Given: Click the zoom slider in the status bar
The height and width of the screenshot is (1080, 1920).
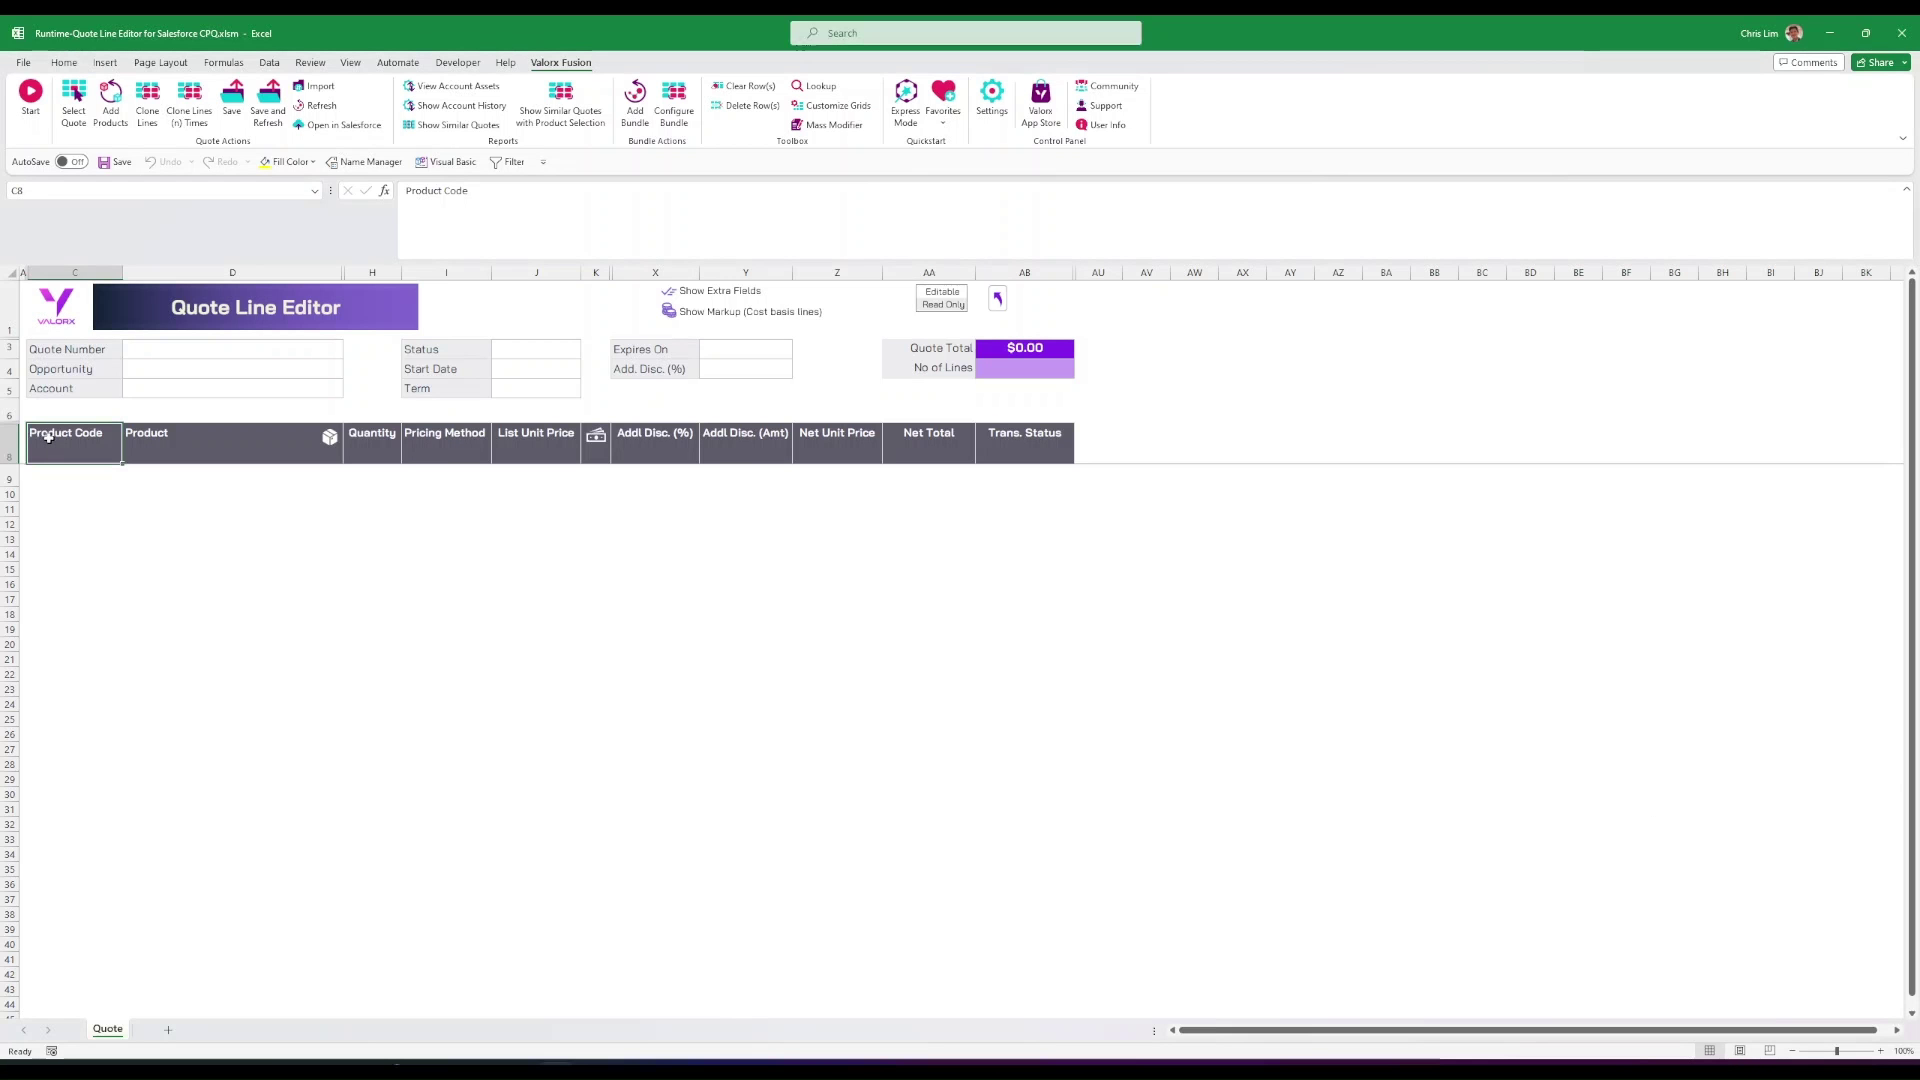Looking at the screenshot, I should [x=1836, y=1051].
